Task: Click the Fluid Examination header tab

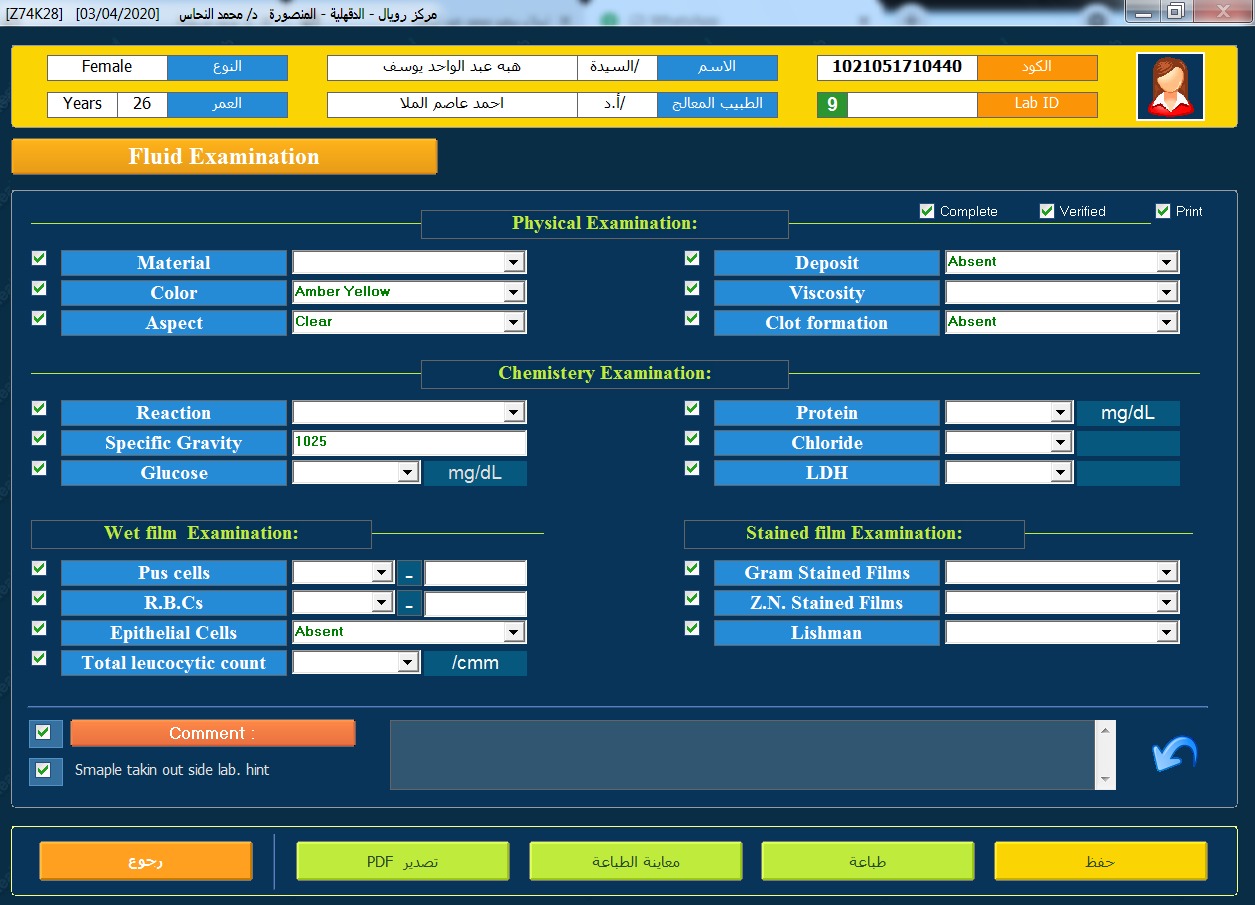Action: coord(224,157)
